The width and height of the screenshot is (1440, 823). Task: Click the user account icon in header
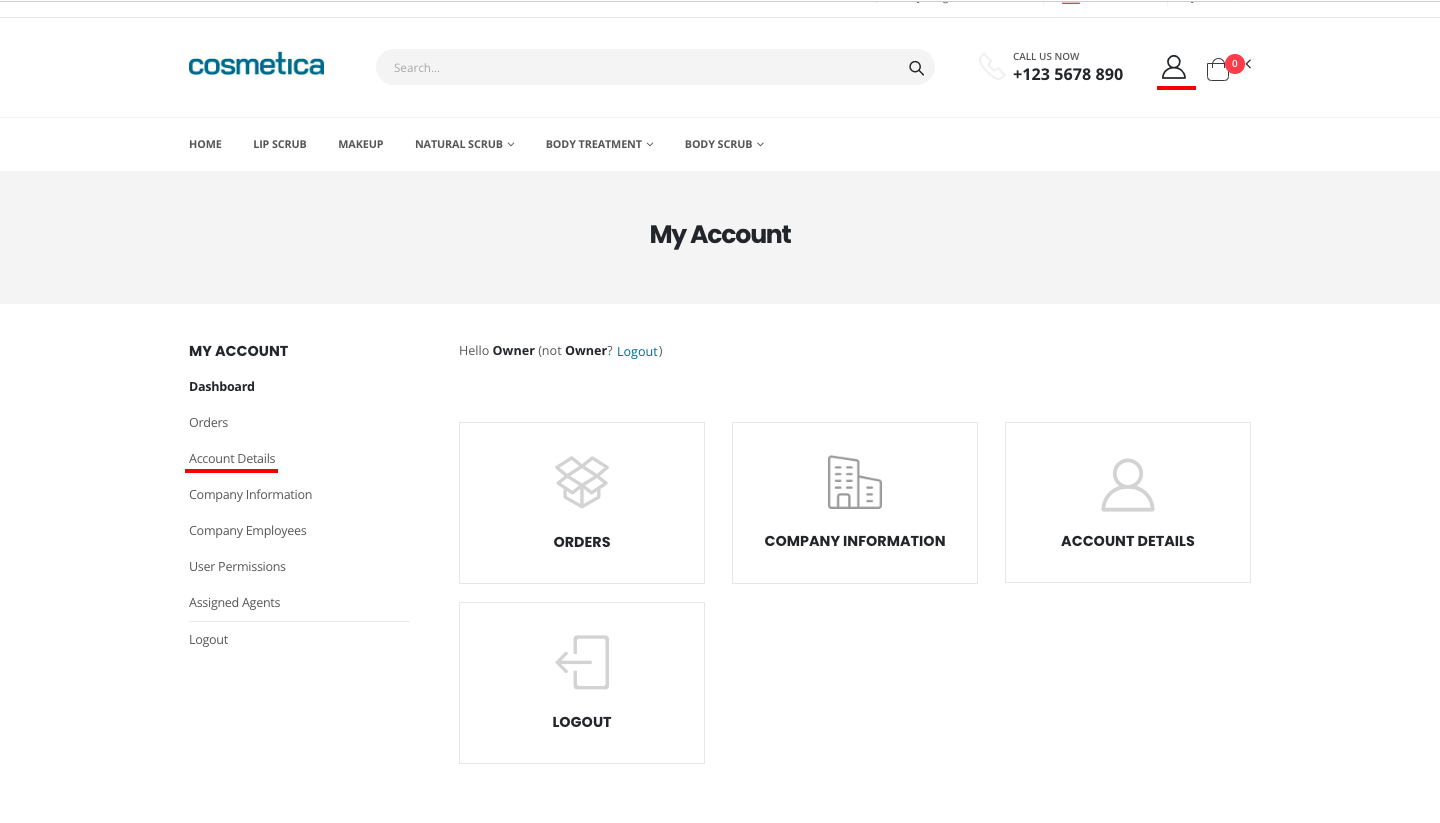point(1174,68)
